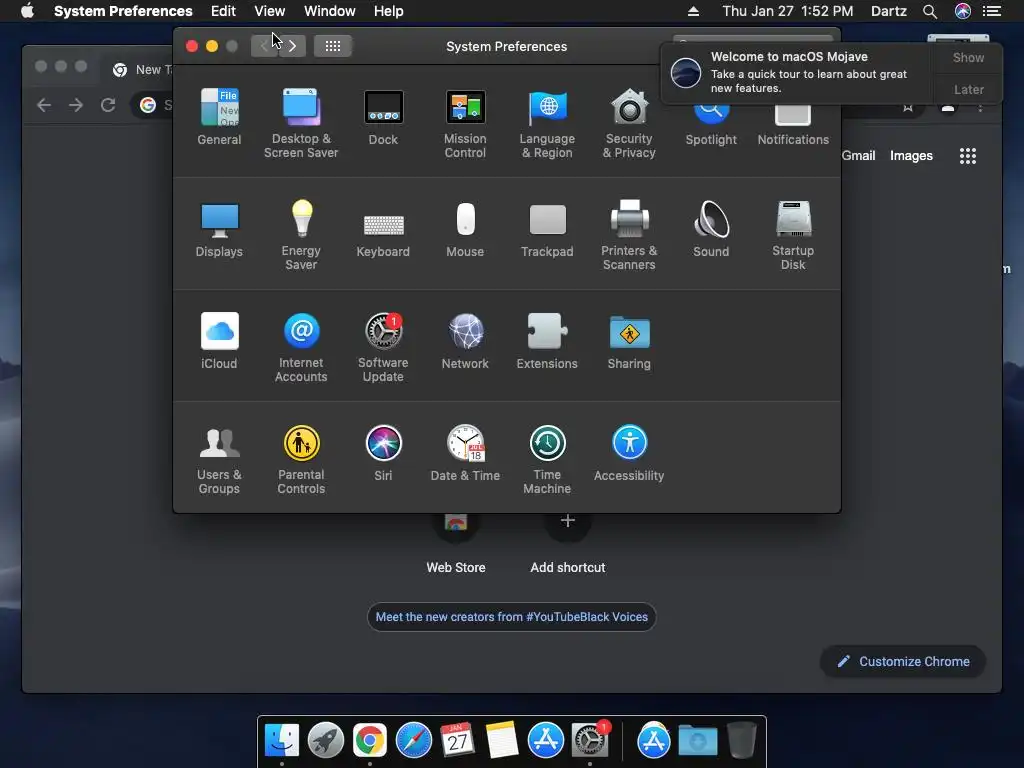Open the General preferences pane
The height and width of the screenshot is (768, 1024).
click(x=219, y=116)
